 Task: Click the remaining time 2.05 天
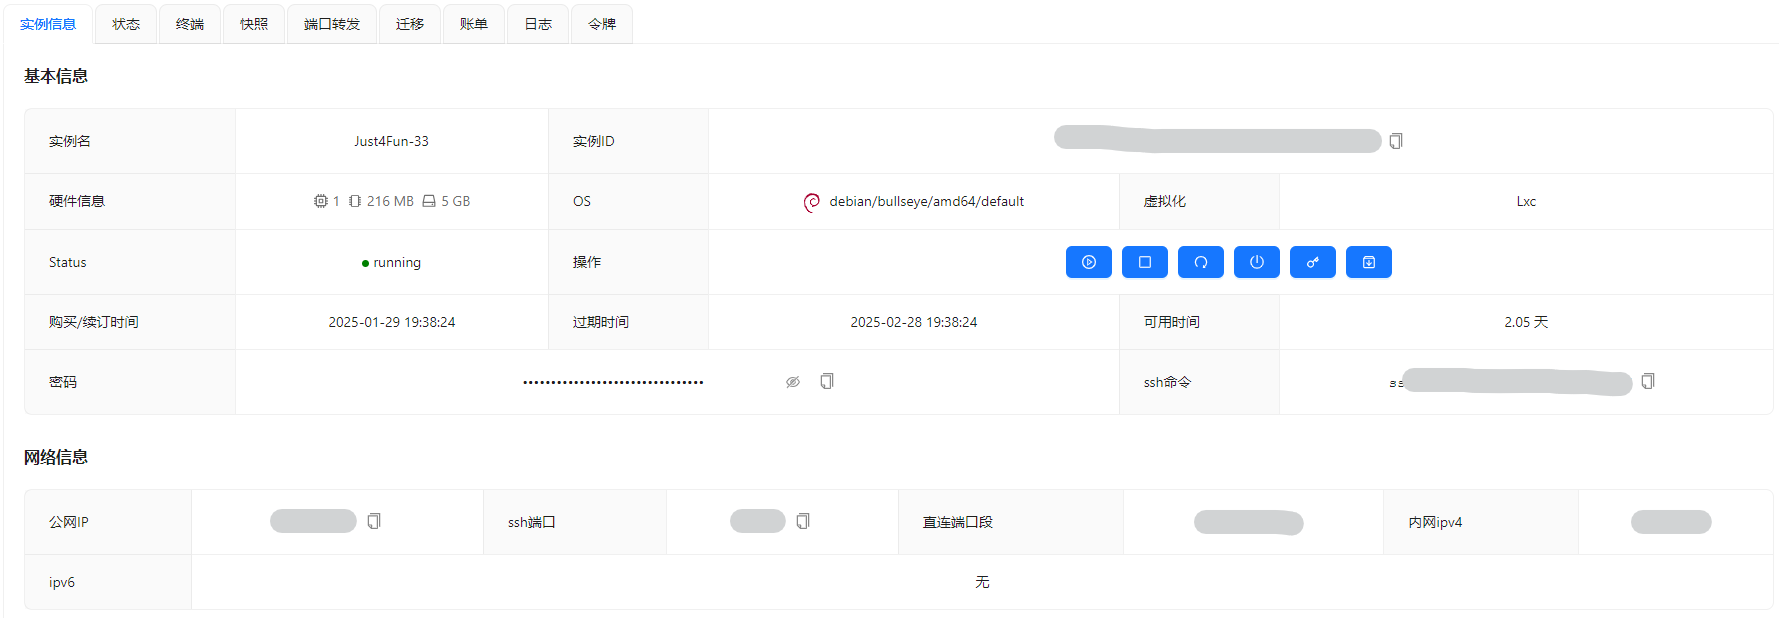(1526, 322)
